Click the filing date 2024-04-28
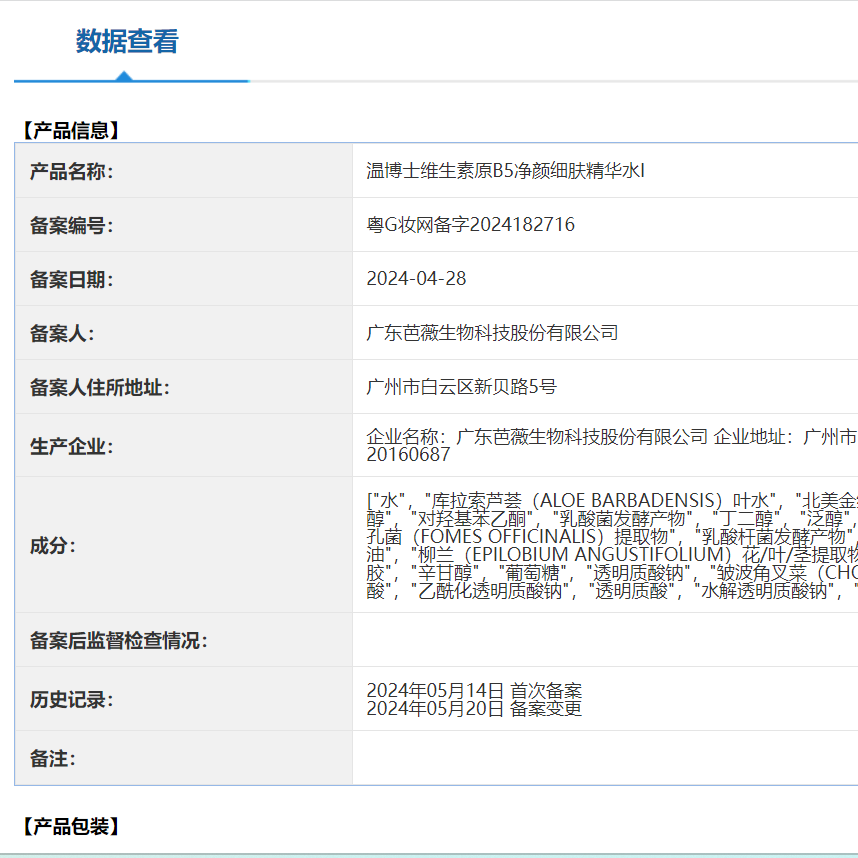This screenshot has height=858, width=858. 414,279
